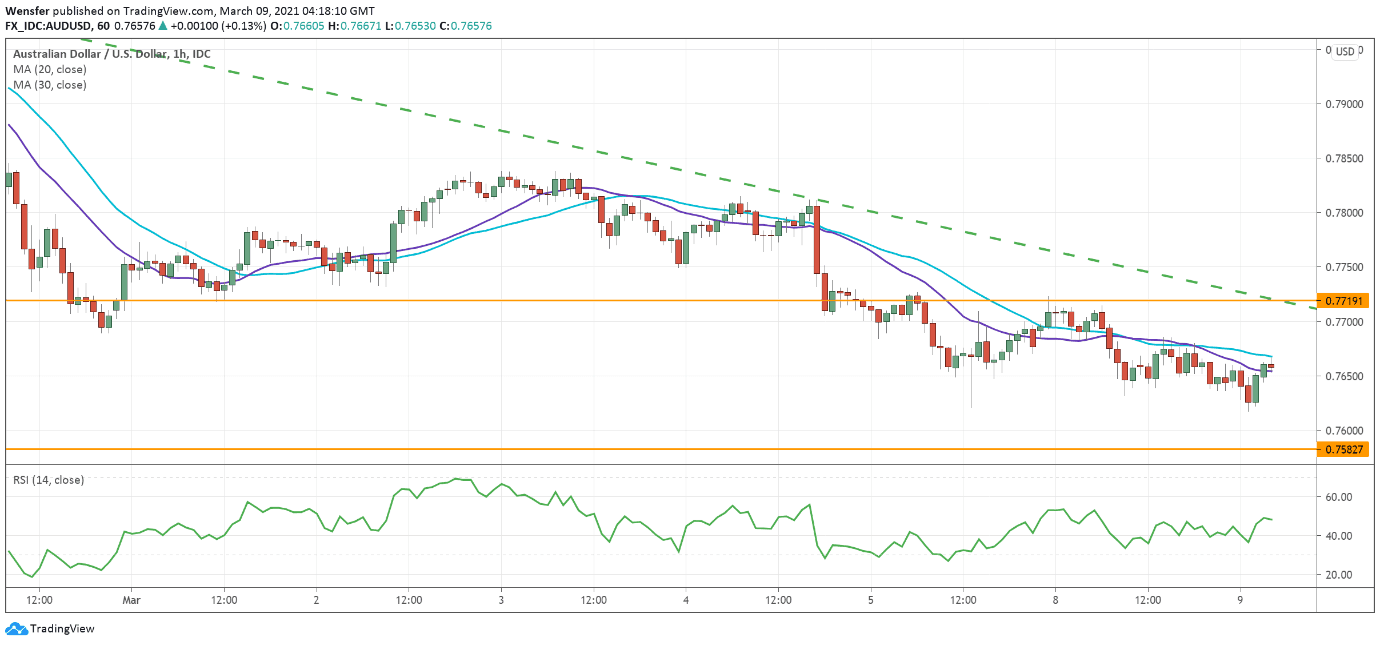The image size is (1380, 645).
Task: Click the Mar 8 label on the time axis
Action: pos(1053,601)
